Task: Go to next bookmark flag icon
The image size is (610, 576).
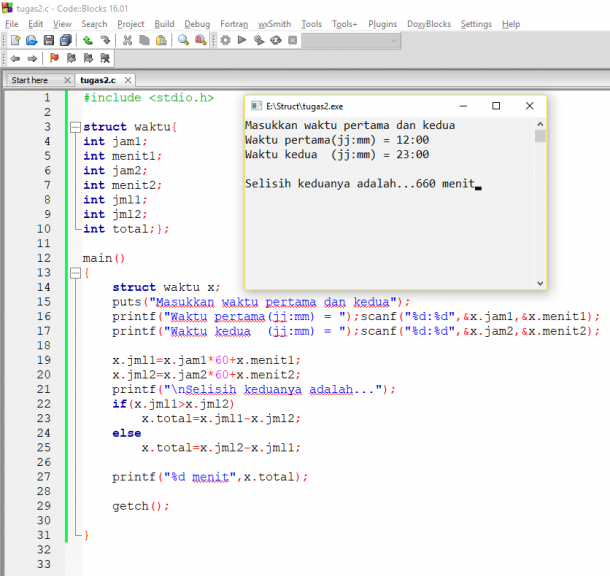Action: coord(88,58)
